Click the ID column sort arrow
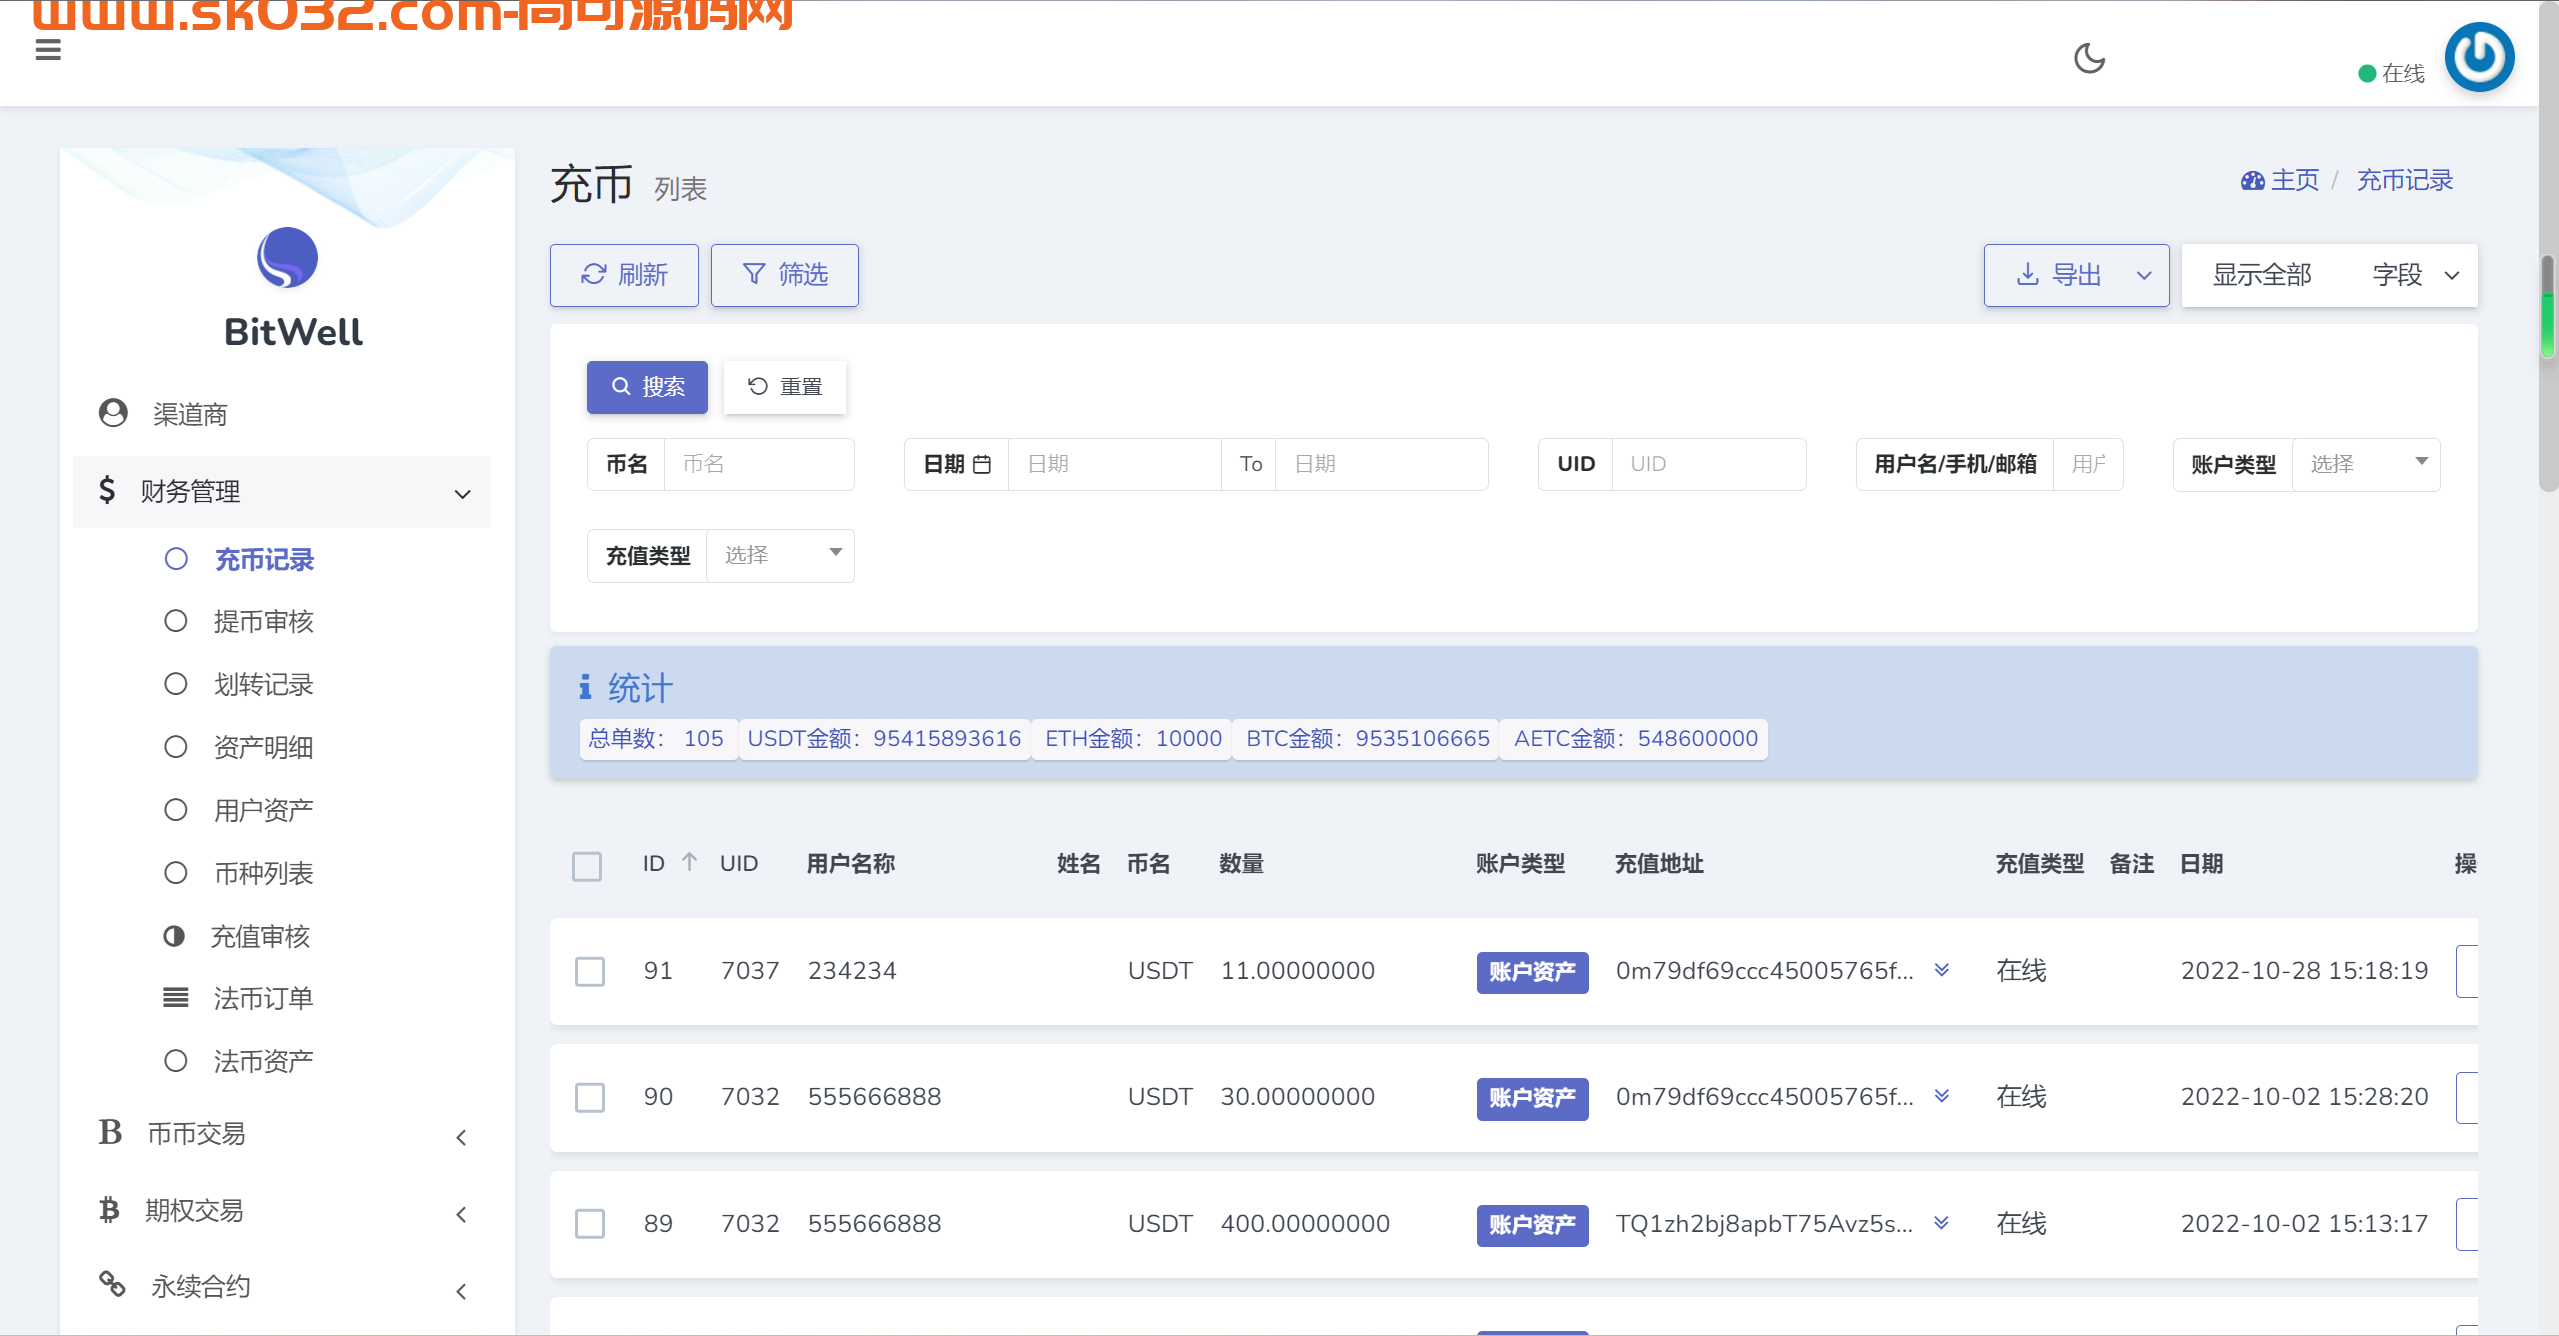Image resolution: width=2559 pixels, height=1336 pixels. click(689, 862)
